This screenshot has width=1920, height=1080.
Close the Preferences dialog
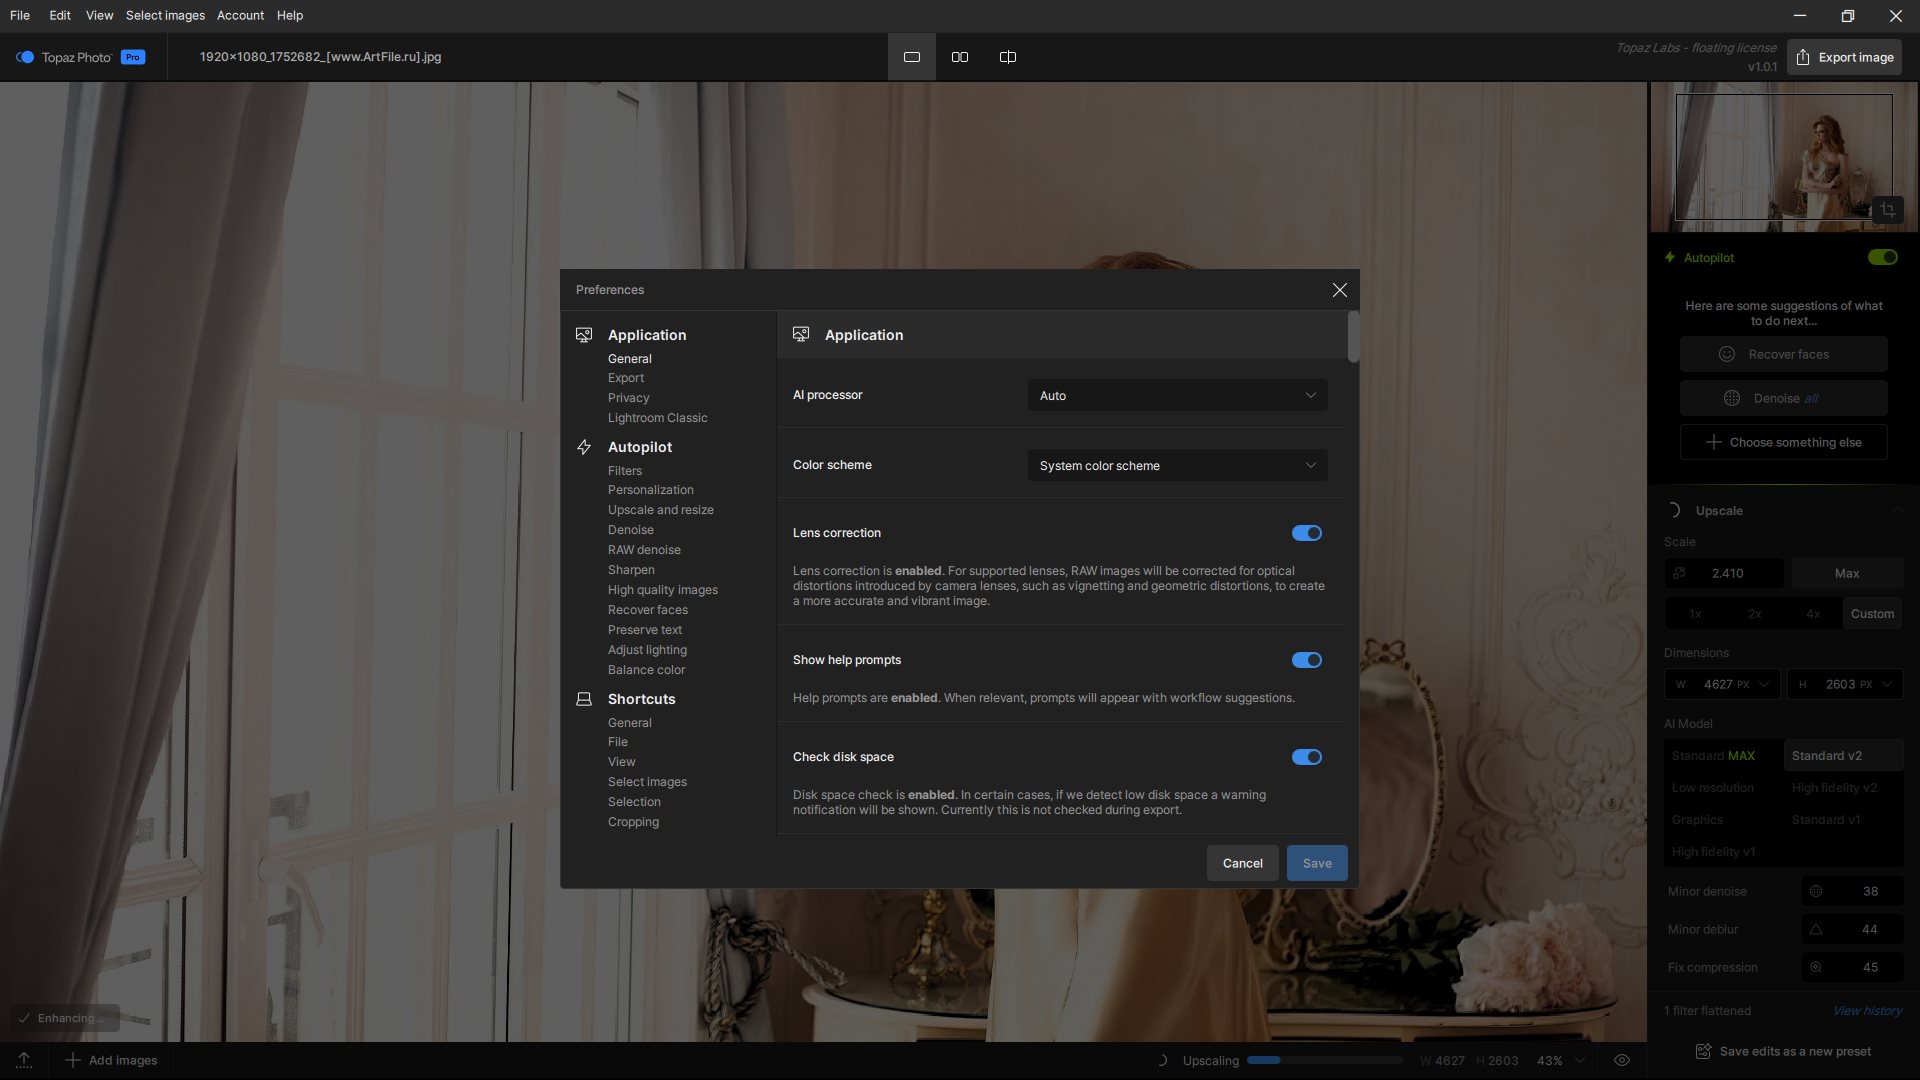[x=1339, y=290]
